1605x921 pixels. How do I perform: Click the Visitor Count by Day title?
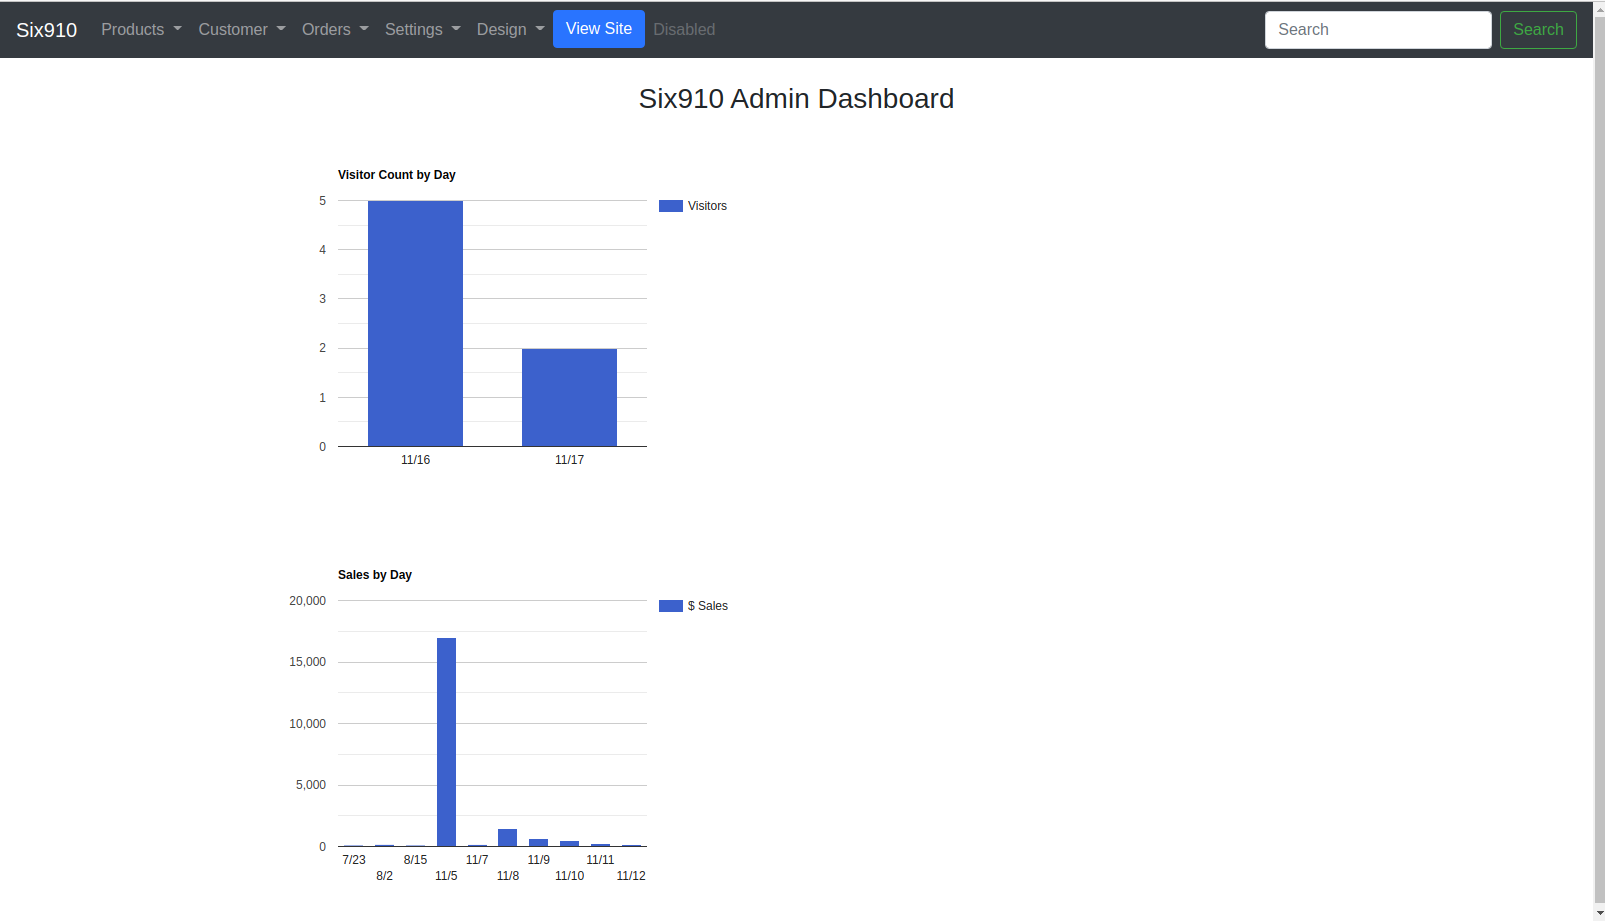pyautogui.click(x=397, y=175)
